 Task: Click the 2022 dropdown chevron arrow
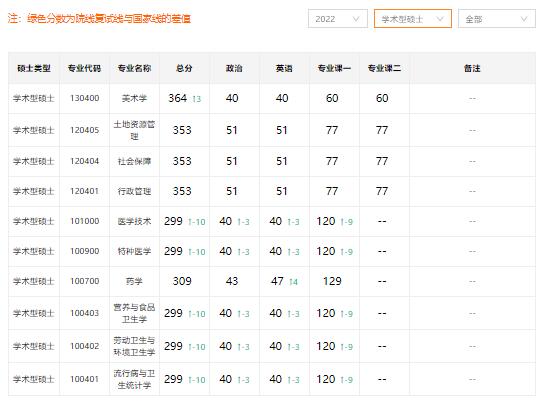click(356, 19)
